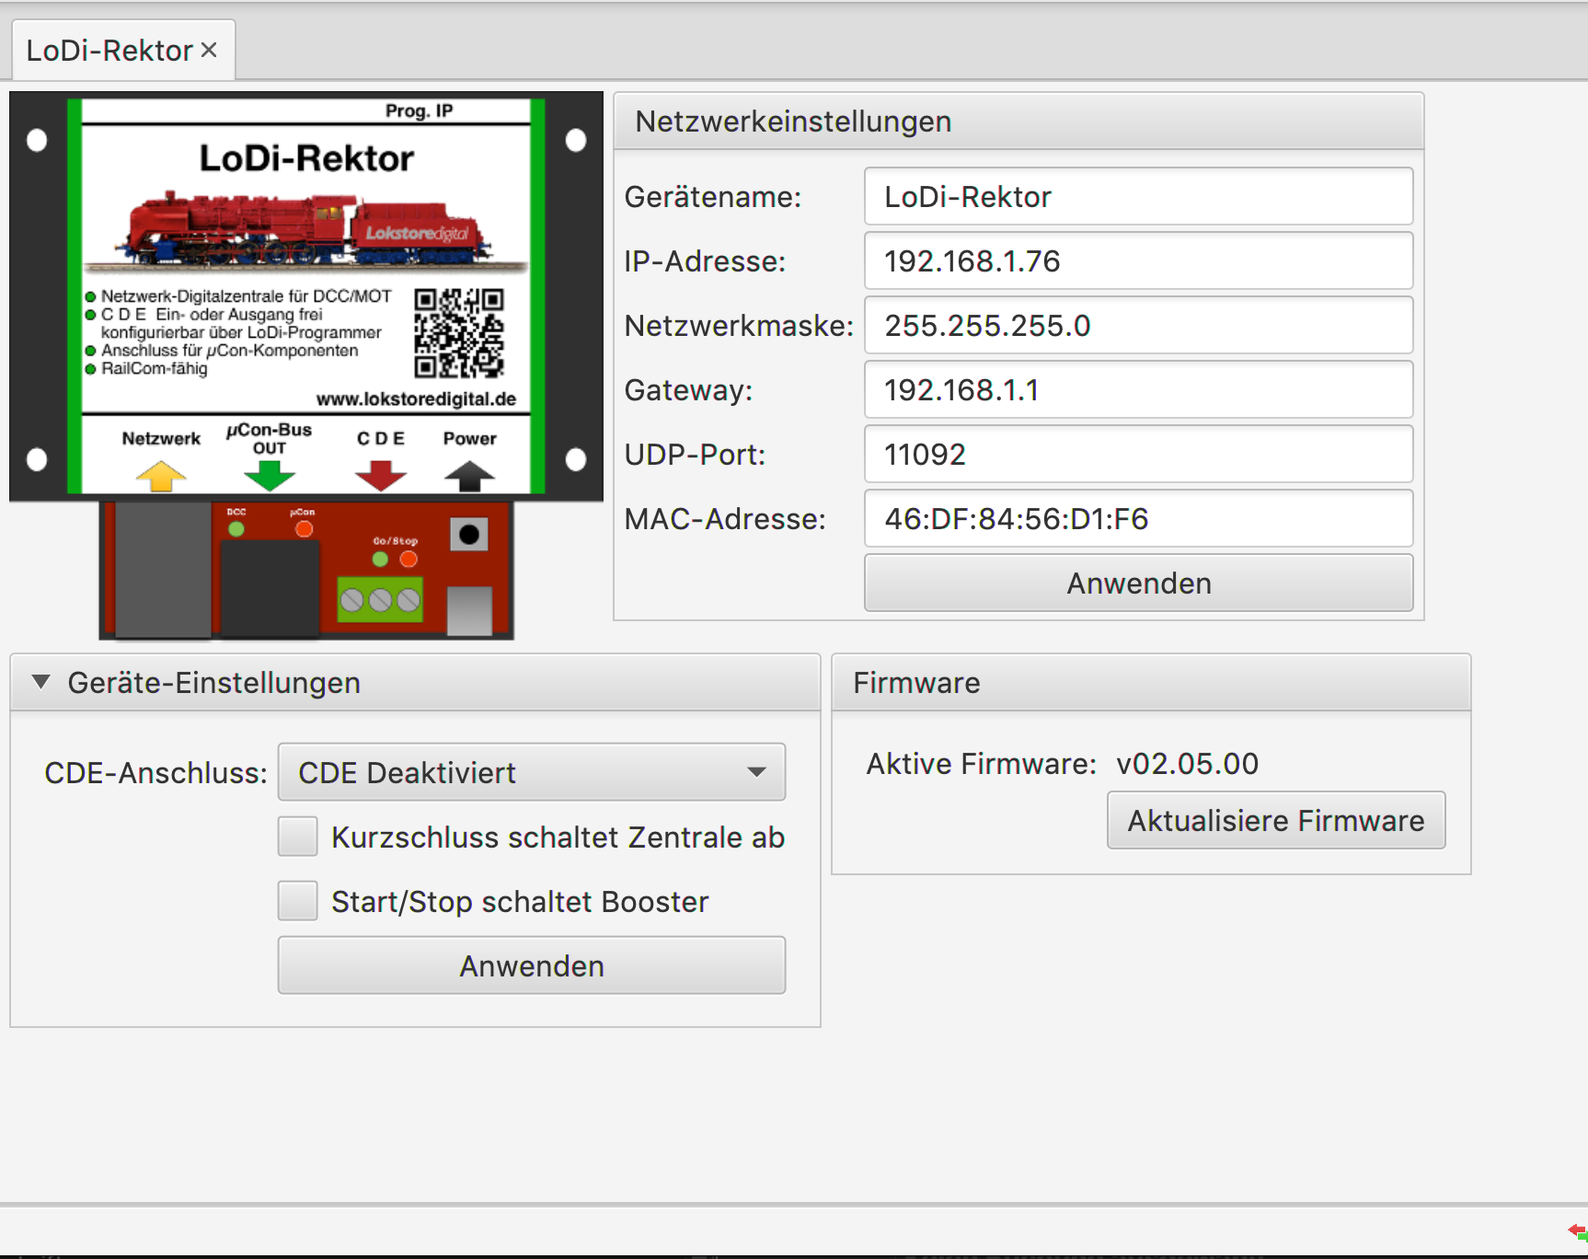Click the Gateway field 192.168.1.1
1588x1259 pixels.
1138,390
